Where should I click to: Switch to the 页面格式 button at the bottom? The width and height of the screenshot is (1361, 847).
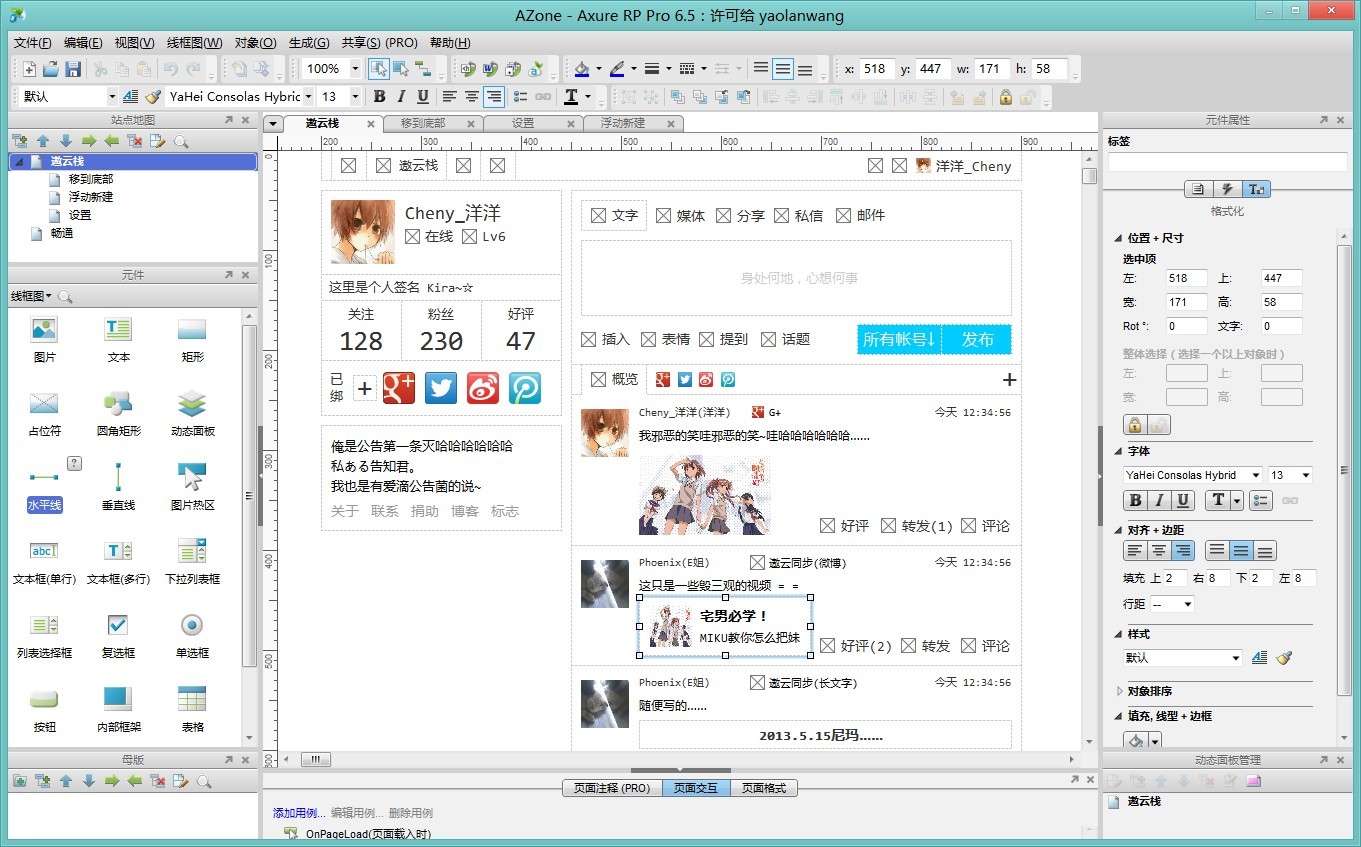pos(763,788)
